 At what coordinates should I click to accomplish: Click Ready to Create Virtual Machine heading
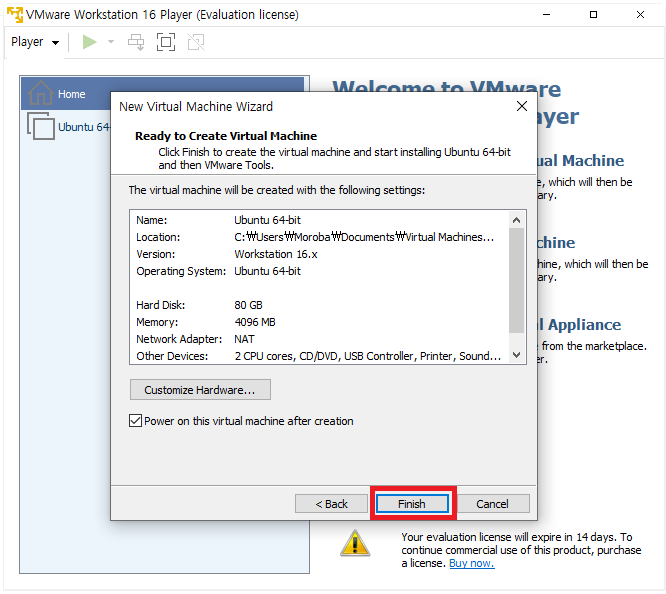click(x=226, y=136)
